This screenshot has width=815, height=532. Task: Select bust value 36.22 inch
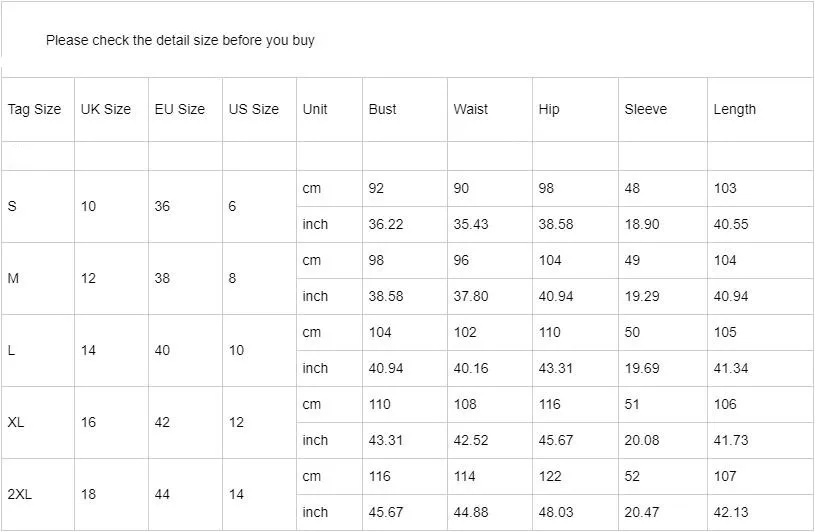click(x=386, y=224)
